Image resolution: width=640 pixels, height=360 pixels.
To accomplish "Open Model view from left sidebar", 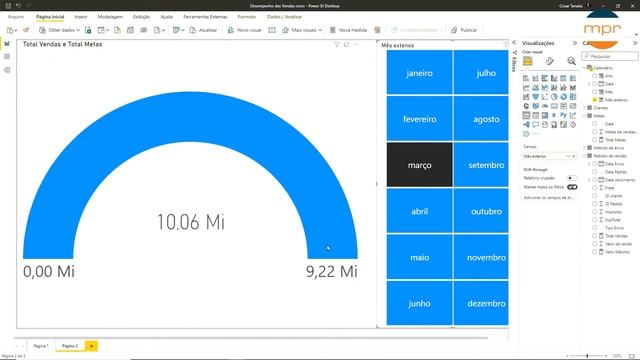I will coord(7,70).
